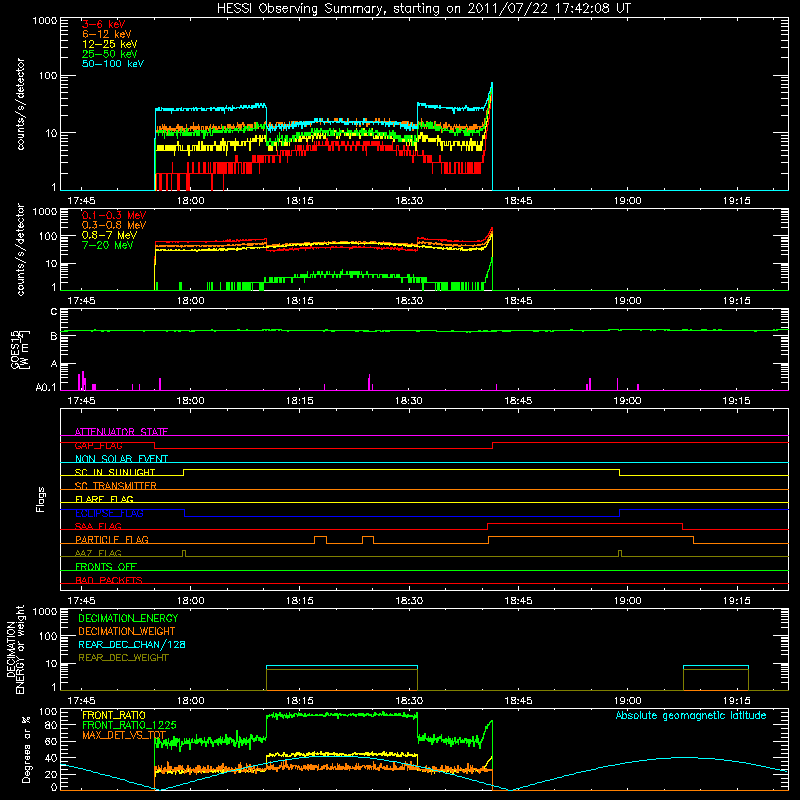Viewport: 800px width, 800px height.
Task: Click the PARTICLE_FLAG label
Action: tap(112, 540)
